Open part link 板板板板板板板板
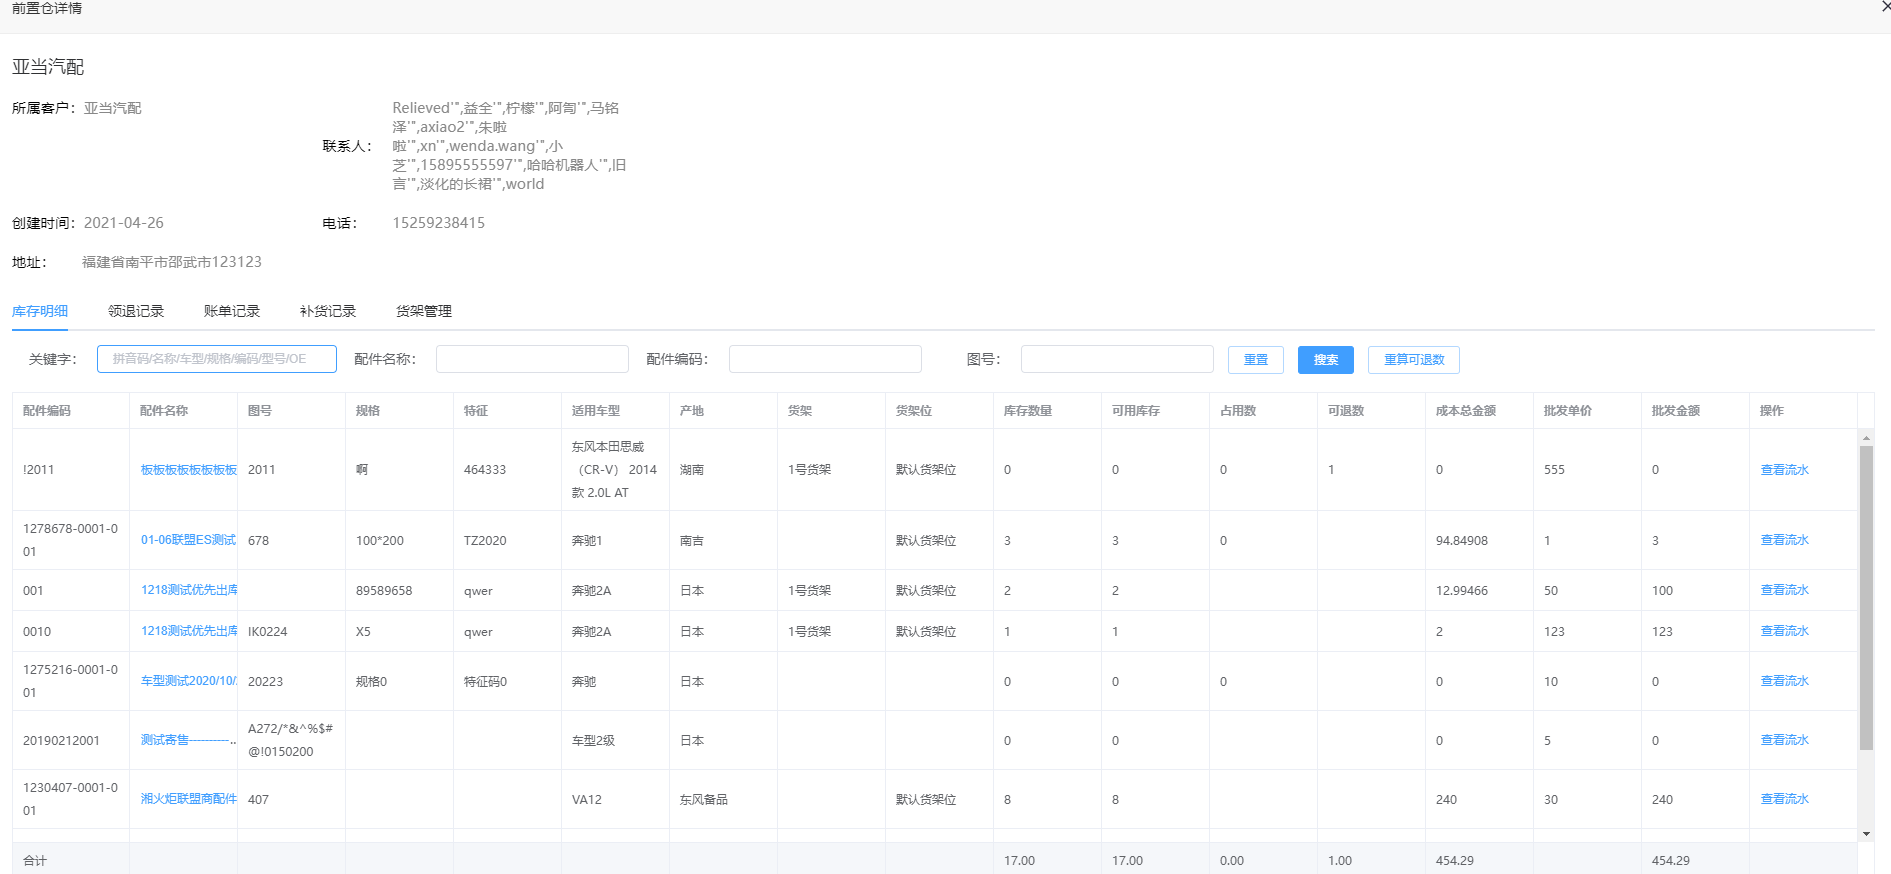 click(189, 470)
